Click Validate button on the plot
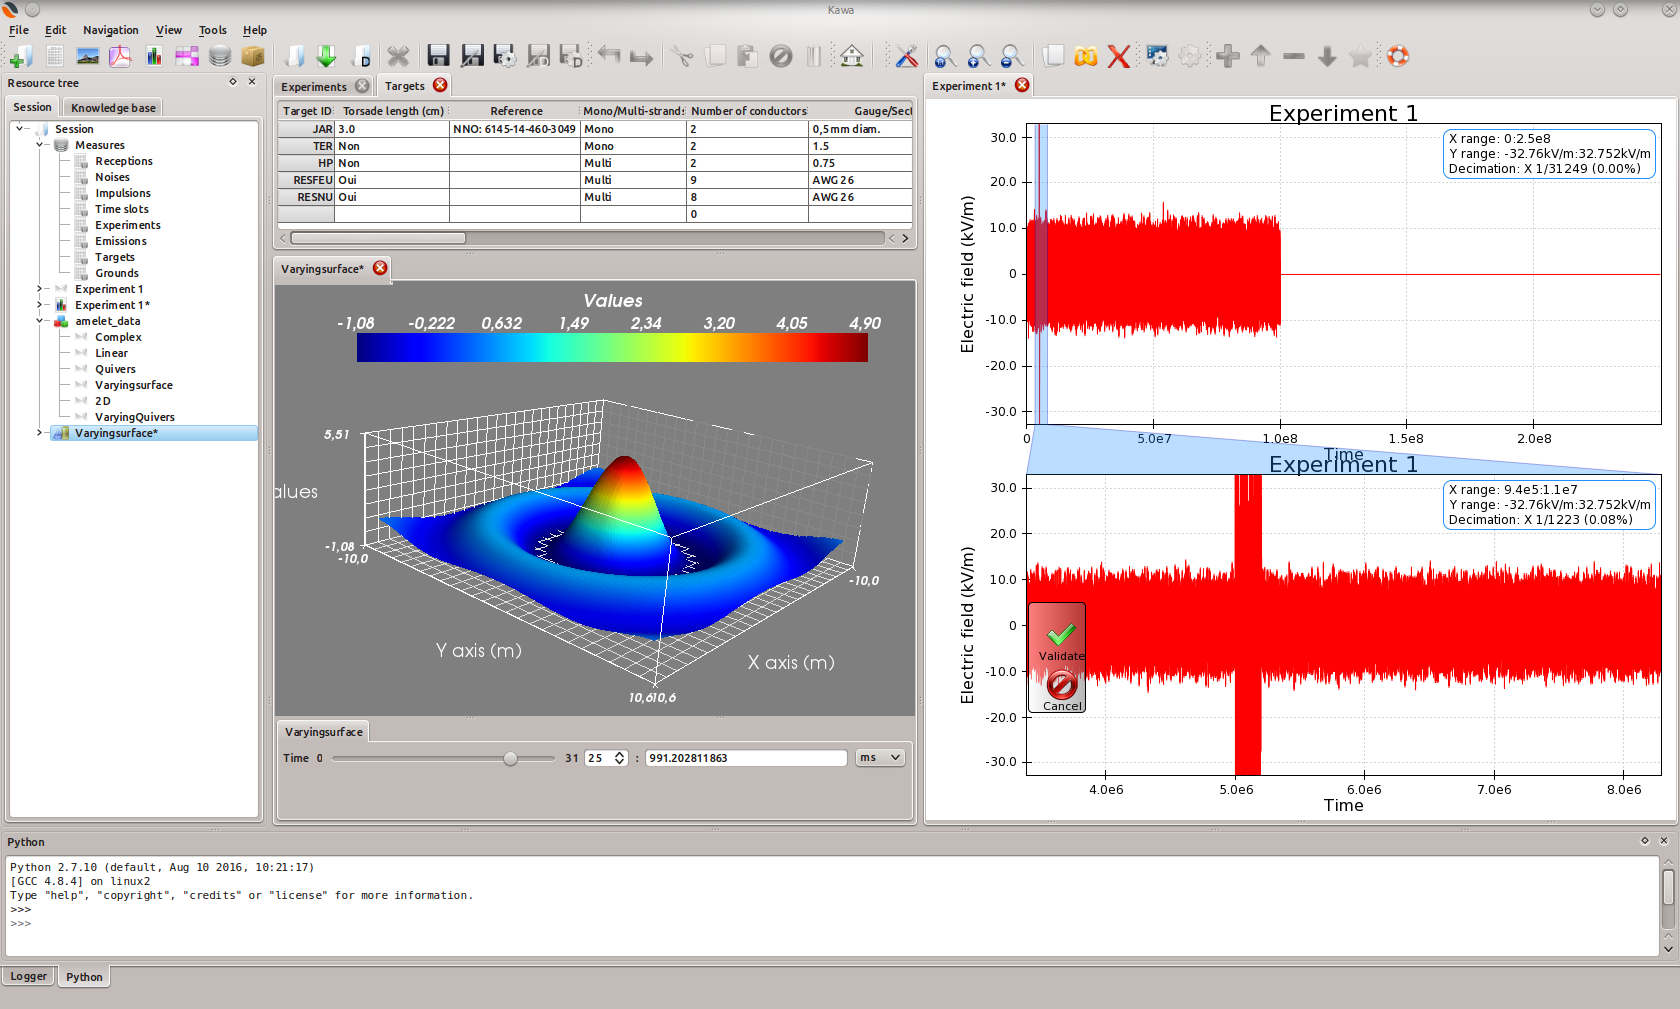1680x1009 pixels. 1061,641
